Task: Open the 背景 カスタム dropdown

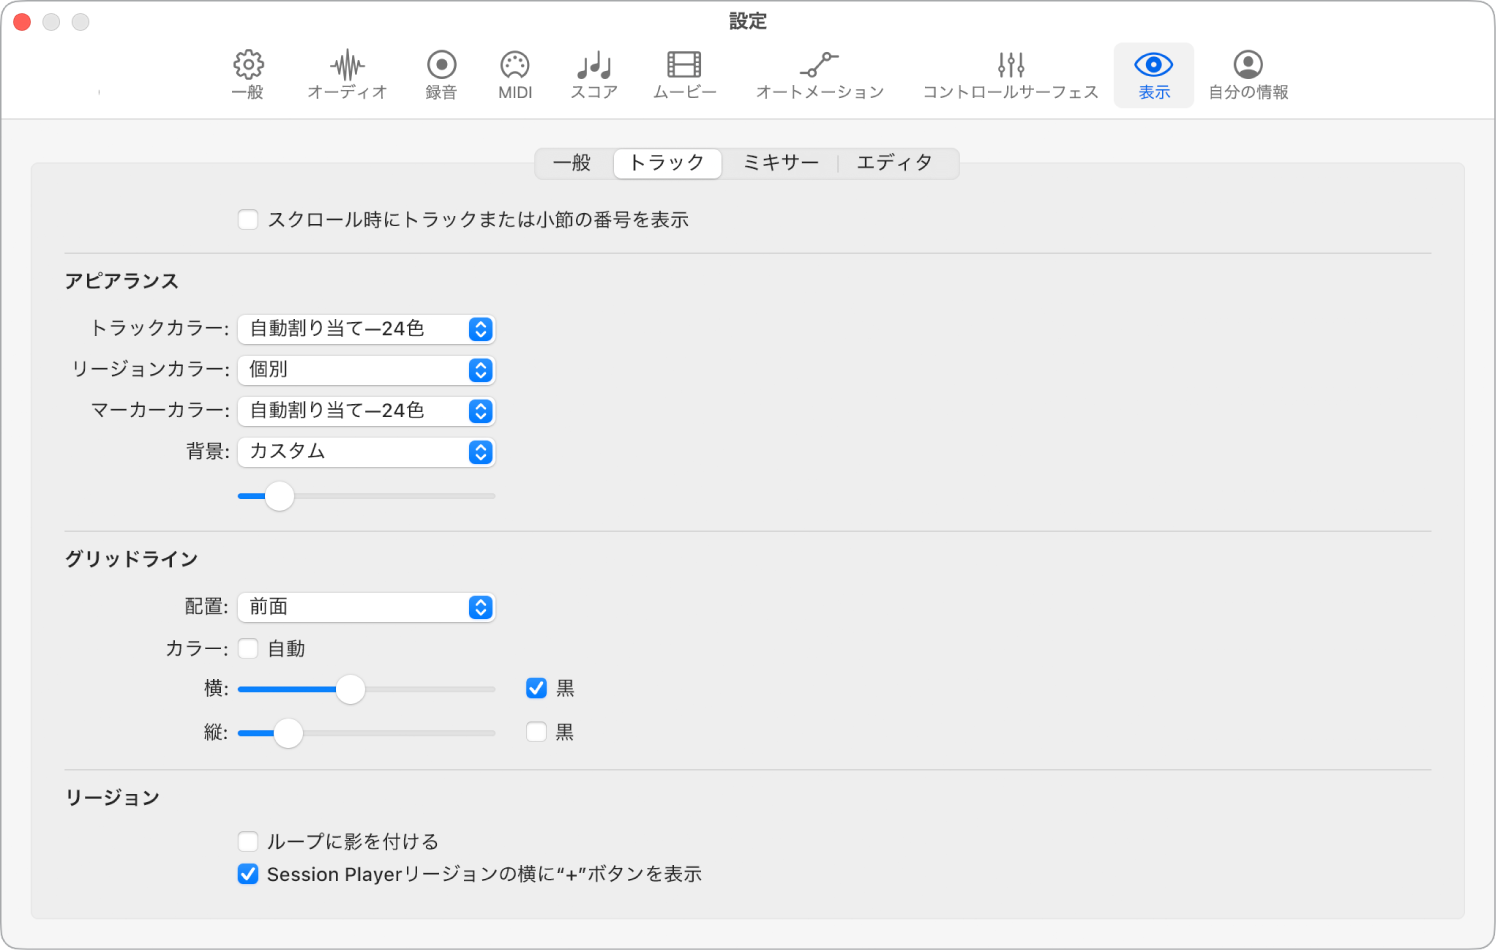Action: (x=366, y=452)
